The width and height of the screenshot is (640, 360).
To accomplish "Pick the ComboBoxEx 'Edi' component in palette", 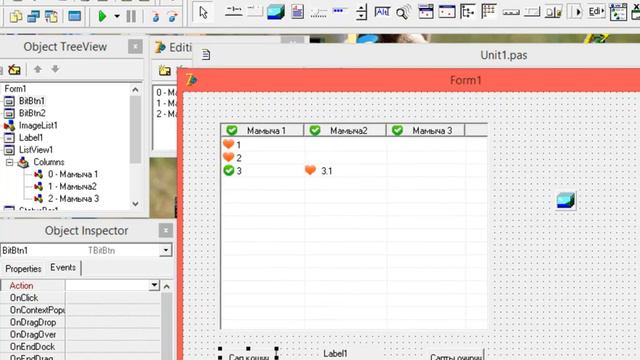I will (596, 12).
